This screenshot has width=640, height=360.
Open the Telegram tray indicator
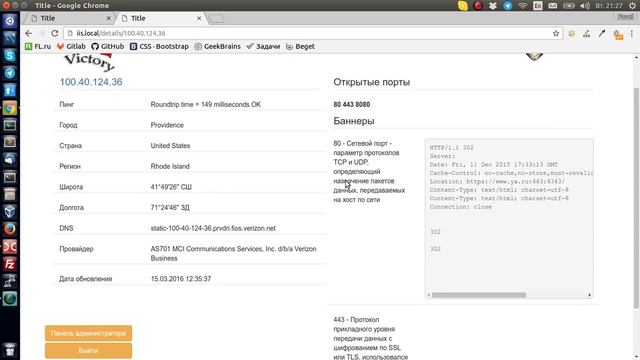point(508,6)
